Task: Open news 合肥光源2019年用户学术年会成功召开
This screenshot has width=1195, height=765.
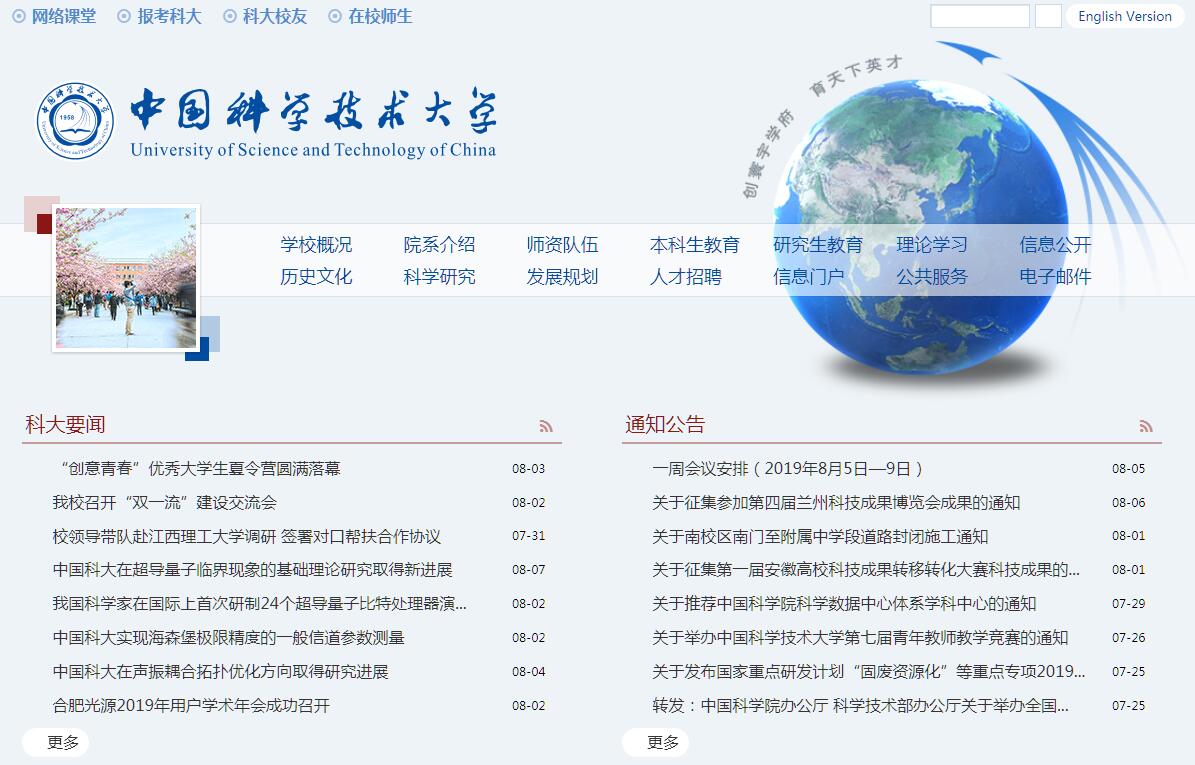Action: 191,706
